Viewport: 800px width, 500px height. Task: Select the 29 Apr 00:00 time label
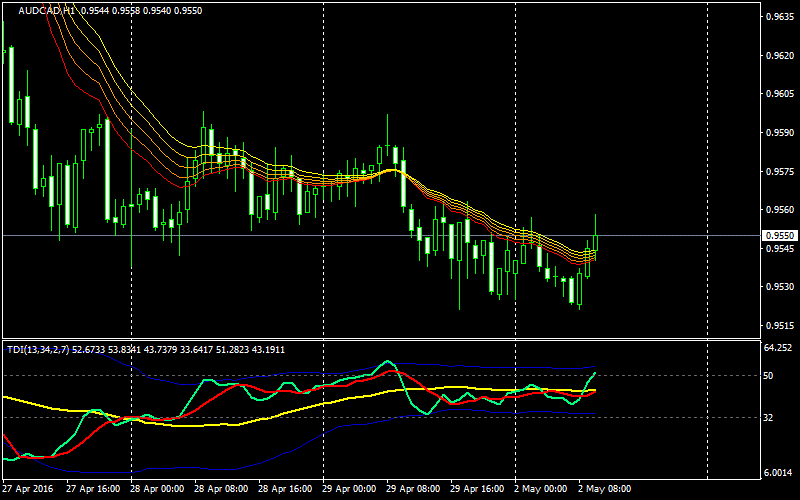point(350,490)
